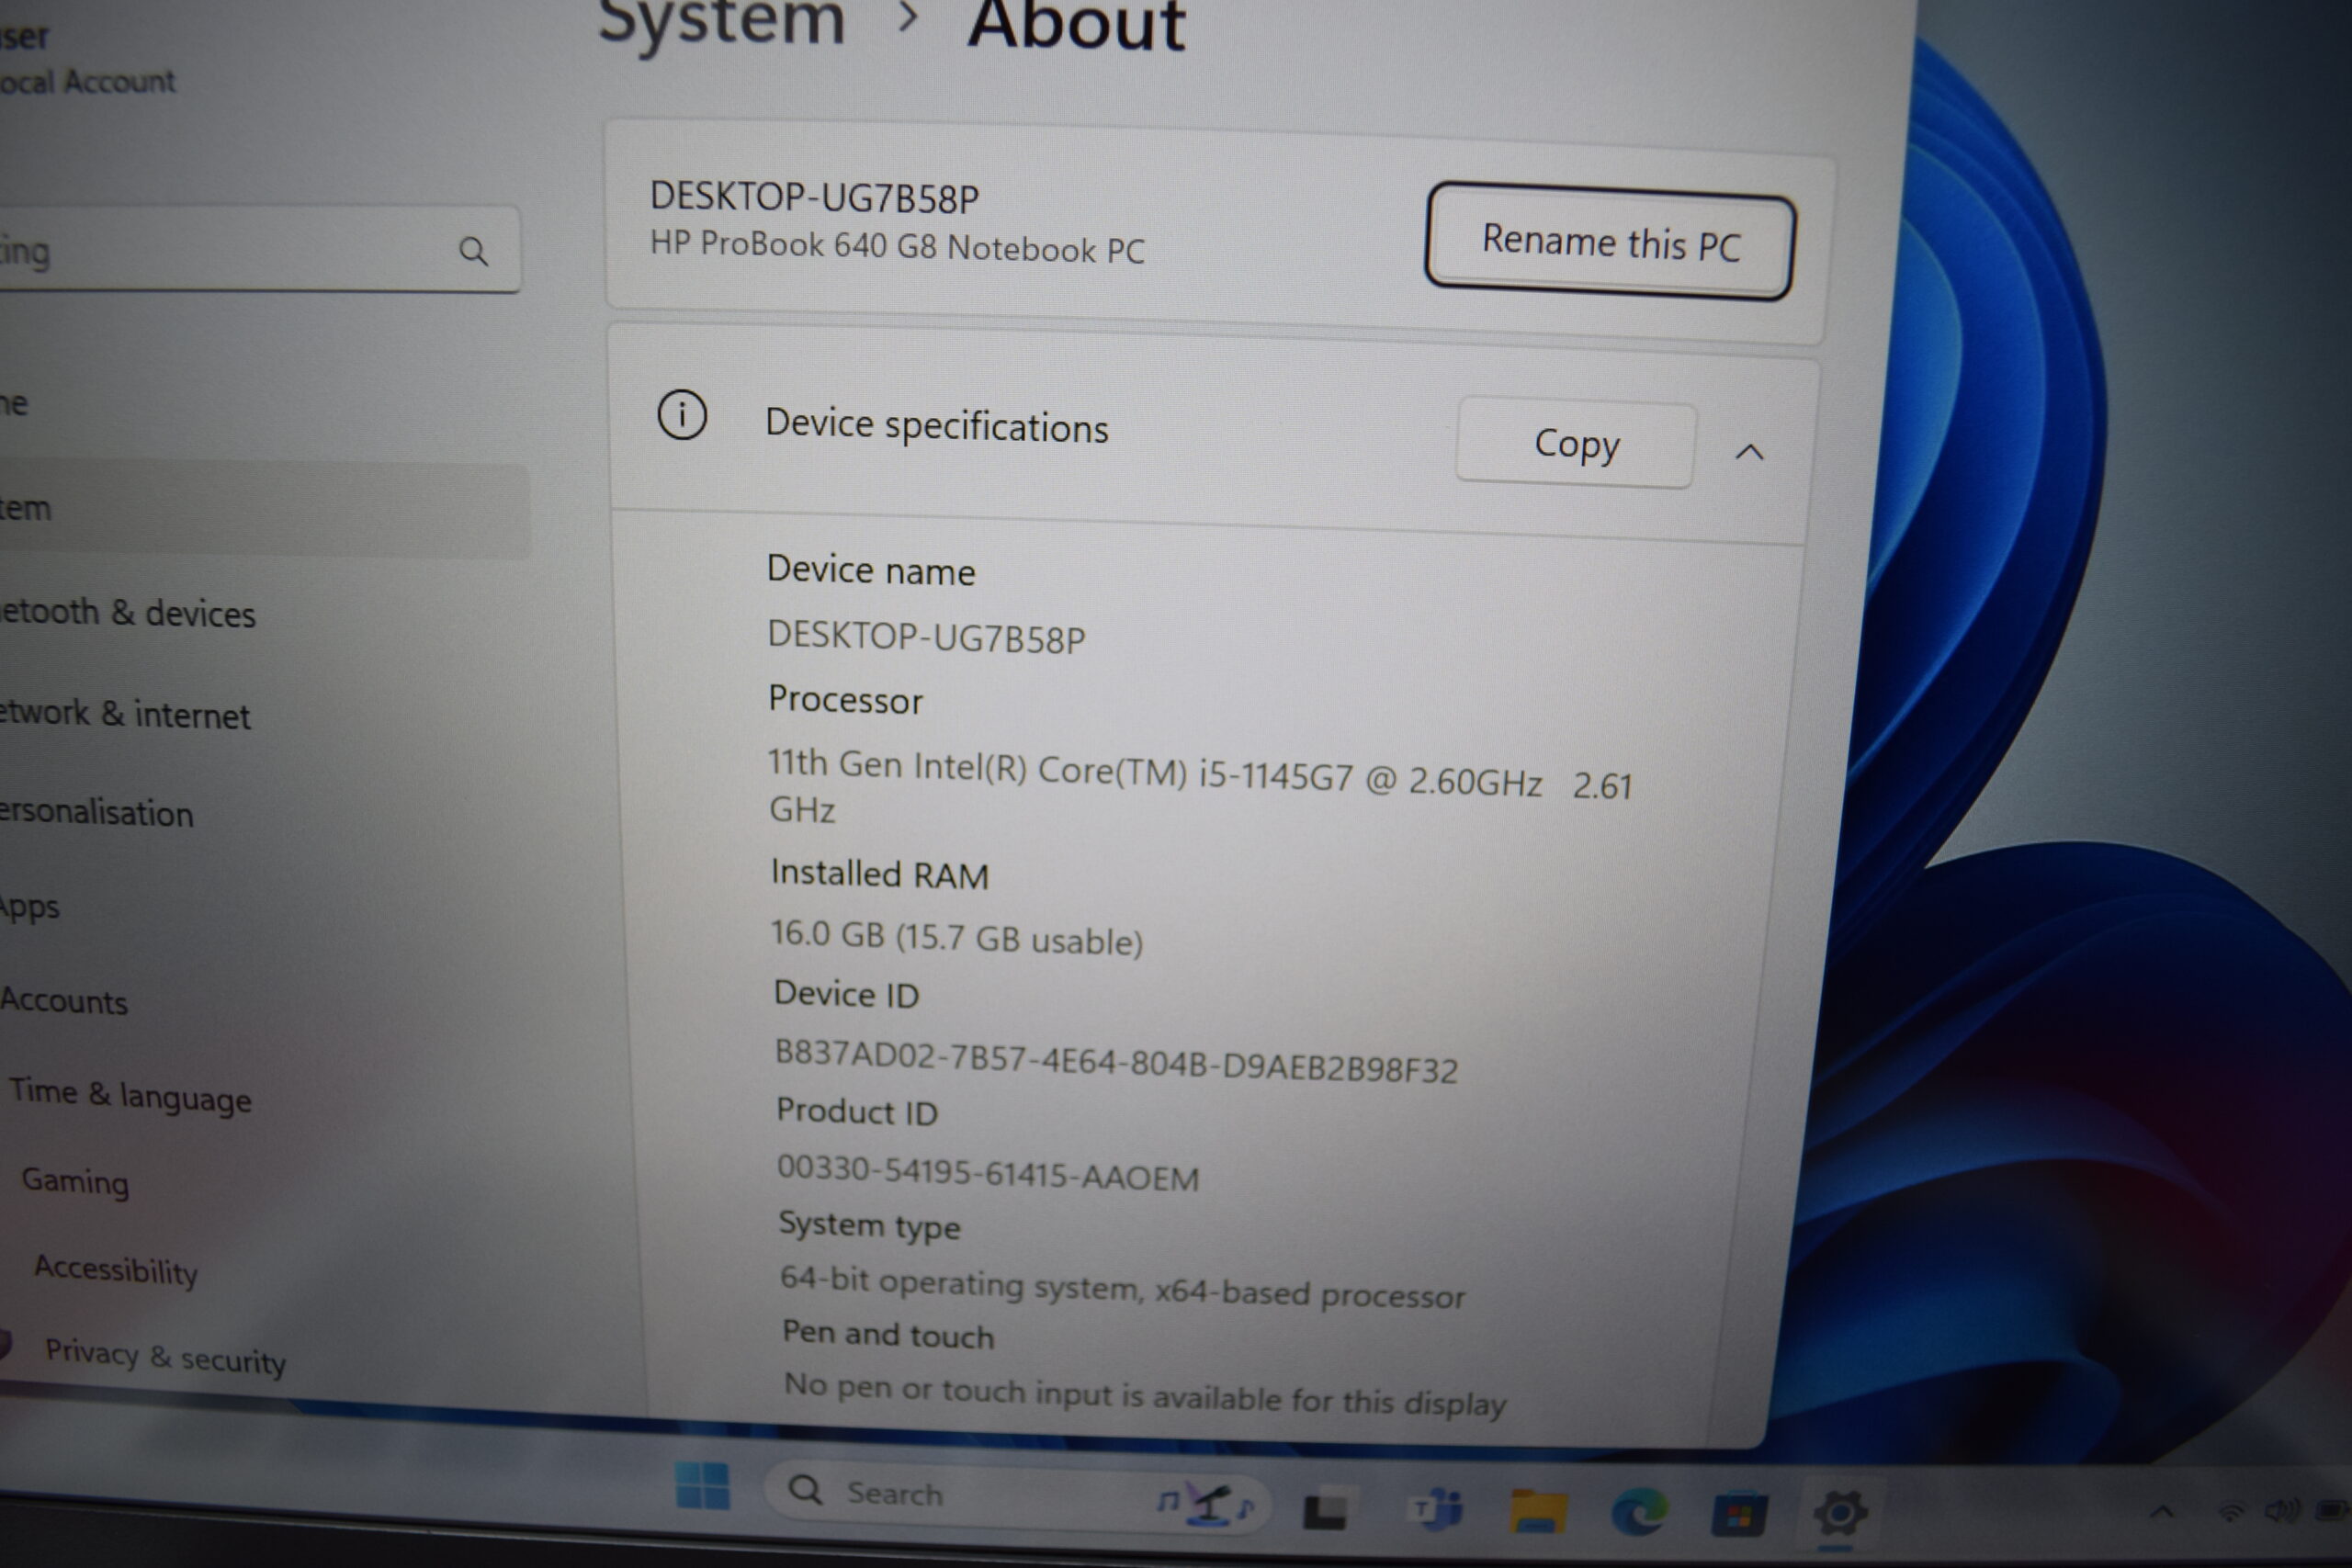The width and height of the screenshot is (2352, 1568).
Task: Click the microphone highlight icon in taskbar search
Action: tap(1208, 1503)
